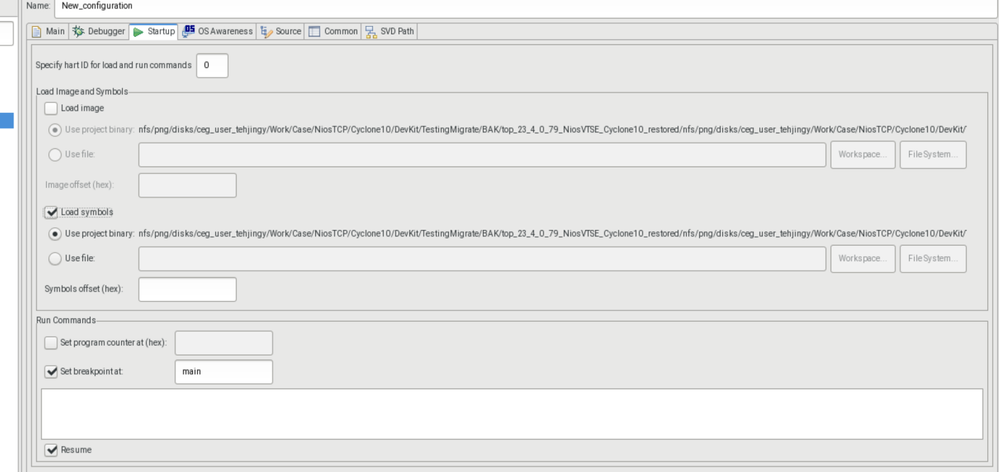Uncheck the Set breakpoint at checkbox
The width and height of the screenshot is (999, 472).
[x=51, y=371]
